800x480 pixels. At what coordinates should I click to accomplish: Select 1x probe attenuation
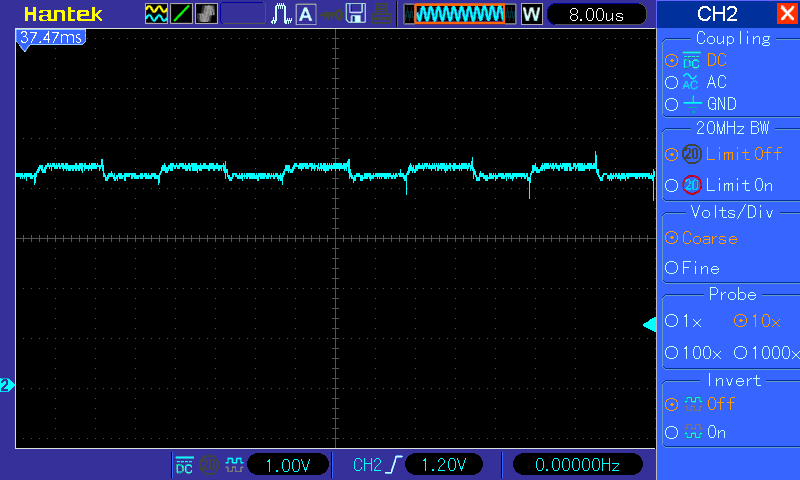[684, 321]
